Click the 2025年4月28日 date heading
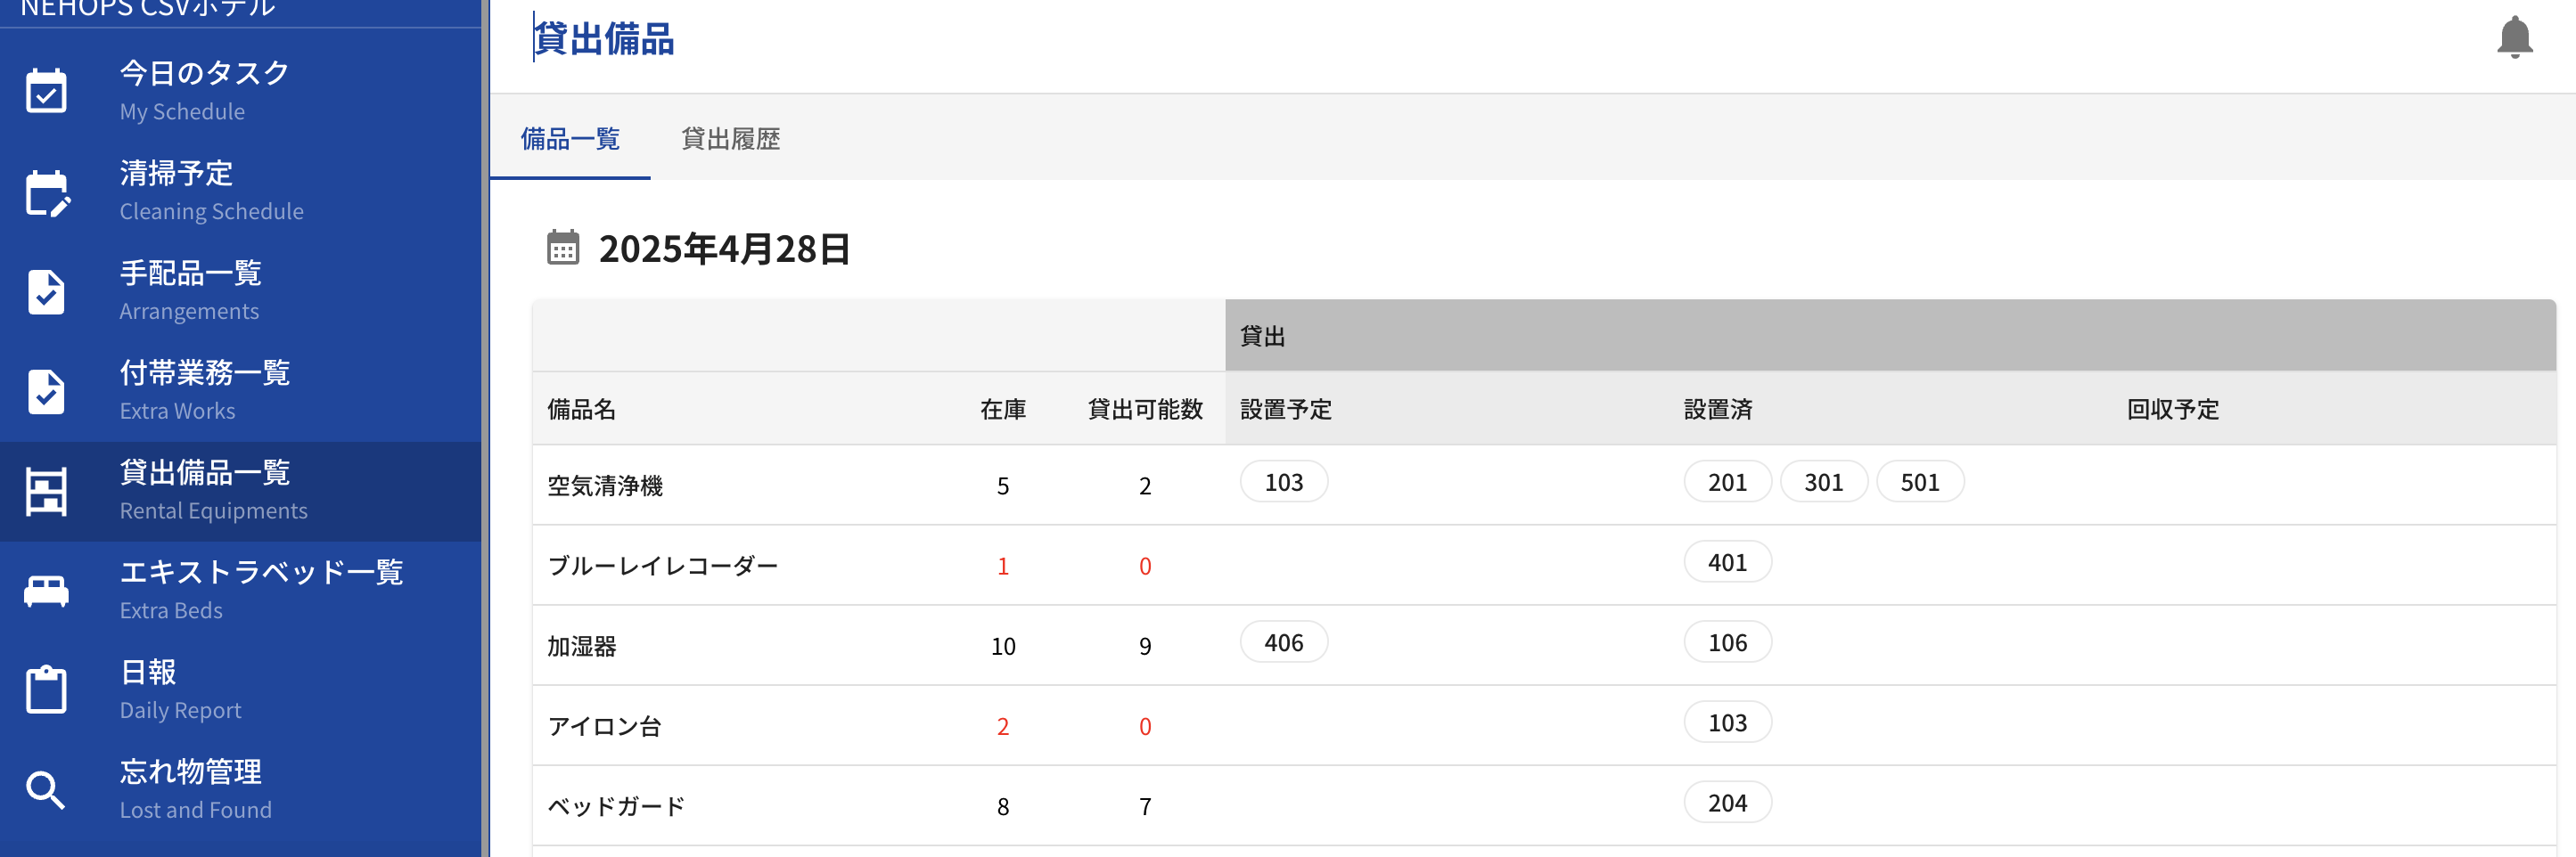Screen dimensions: 2576x857 724,249
